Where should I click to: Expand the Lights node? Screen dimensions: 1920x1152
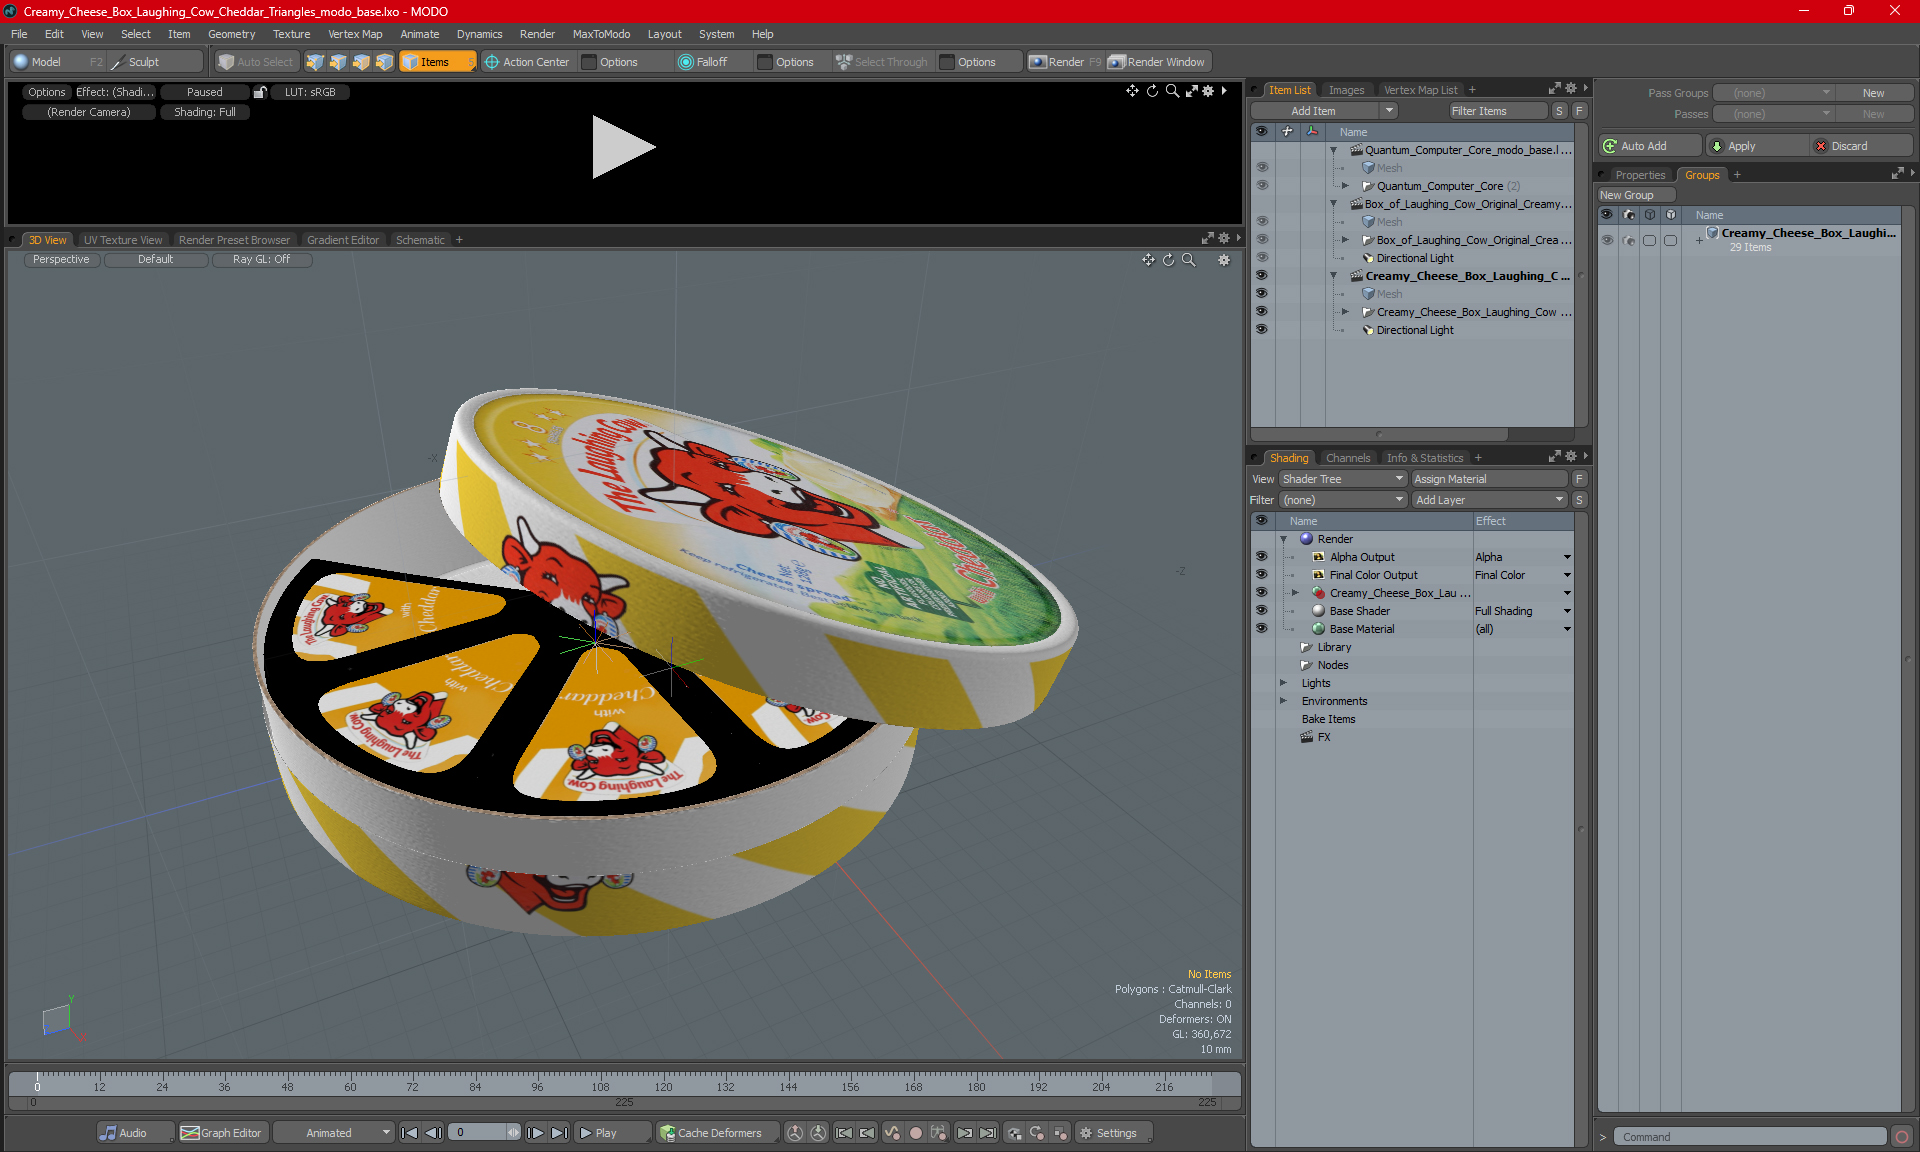pos(1283,683)
